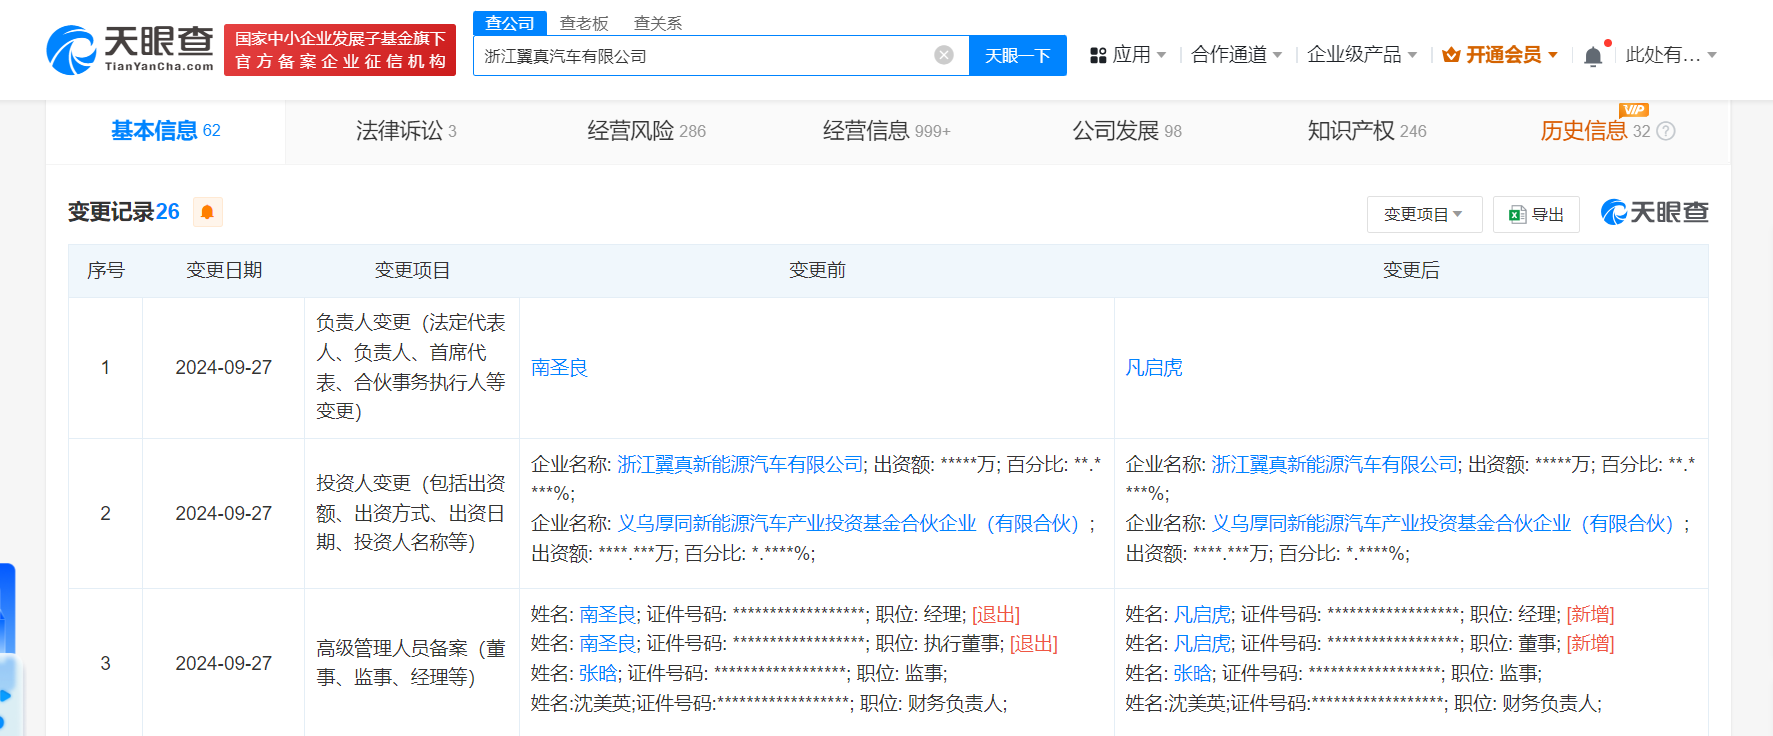Switch to the 查老板 search tab
This screenshot has height=736, width=1773.
coord(584,23)
